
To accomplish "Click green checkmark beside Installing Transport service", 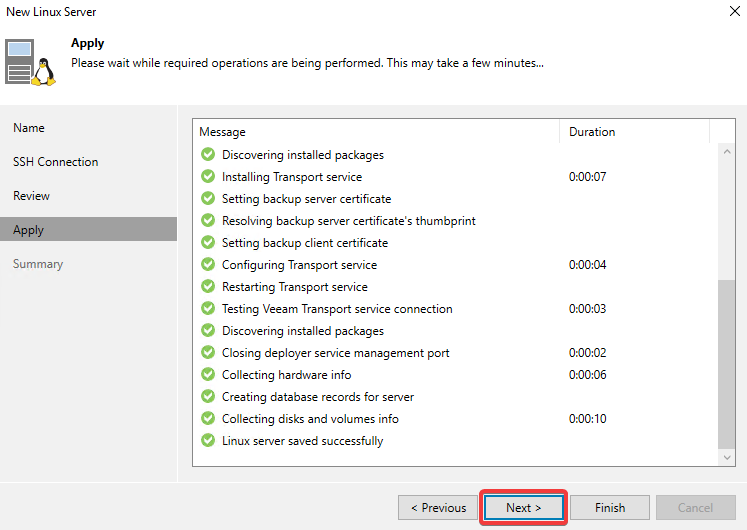I will [x=208, y=176].
